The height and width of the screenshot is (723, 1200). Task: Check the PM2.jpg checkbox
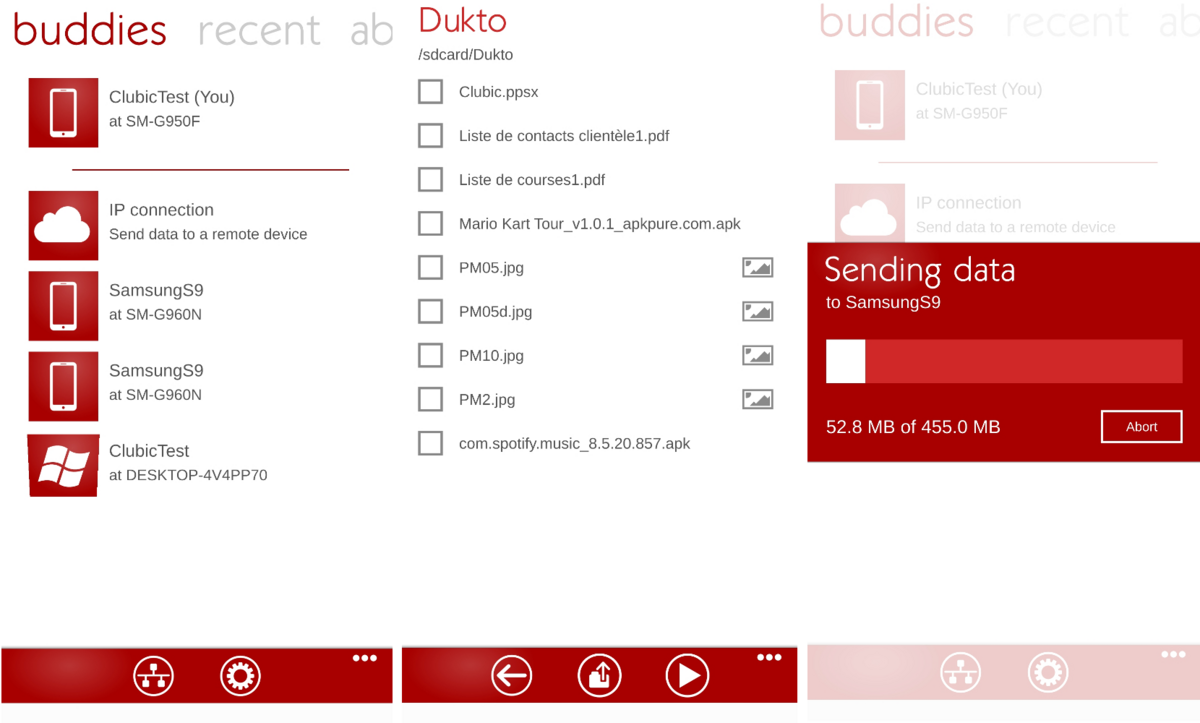point(430,400)
